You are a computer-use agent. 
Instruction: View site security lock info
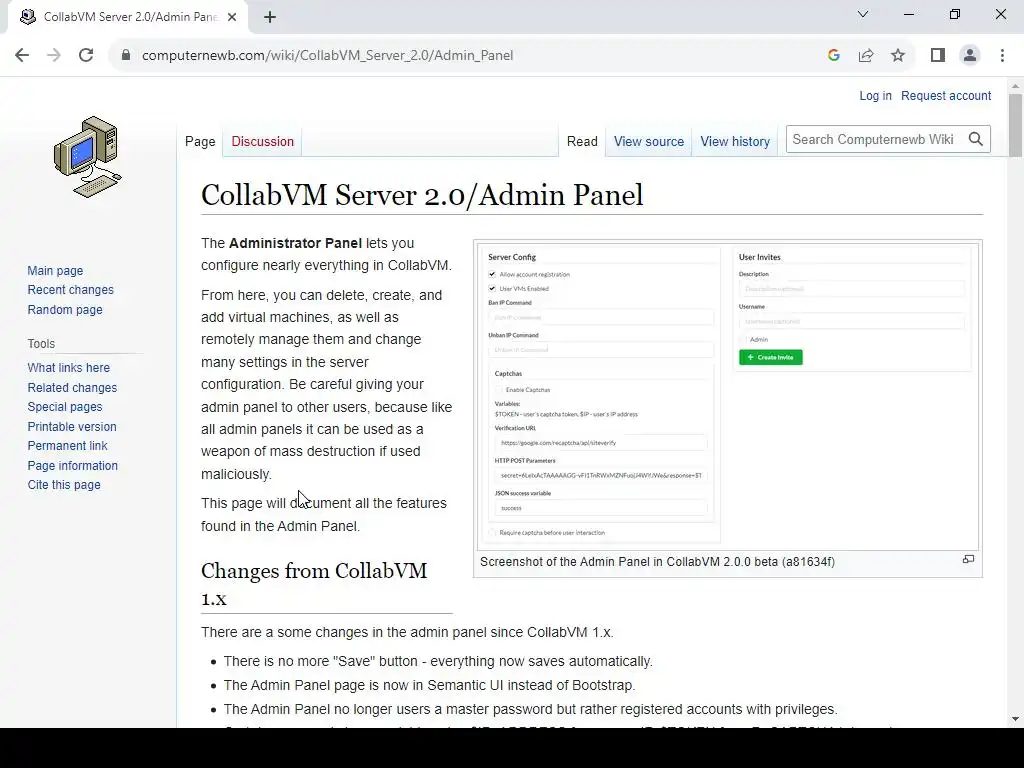click(x=126, y=56)
